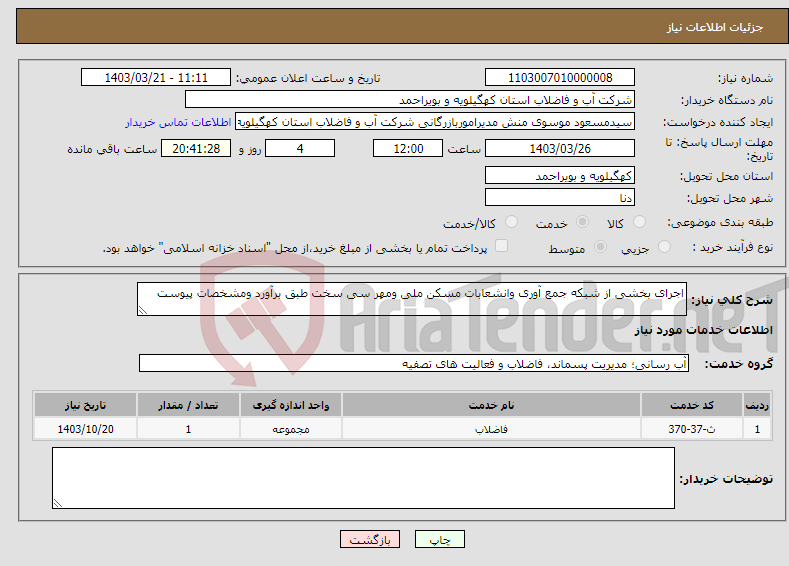The height and width of the screenshot is (566, 789).
Task: Click the delivery city field دنا
Action: click(x=560, y=197)
